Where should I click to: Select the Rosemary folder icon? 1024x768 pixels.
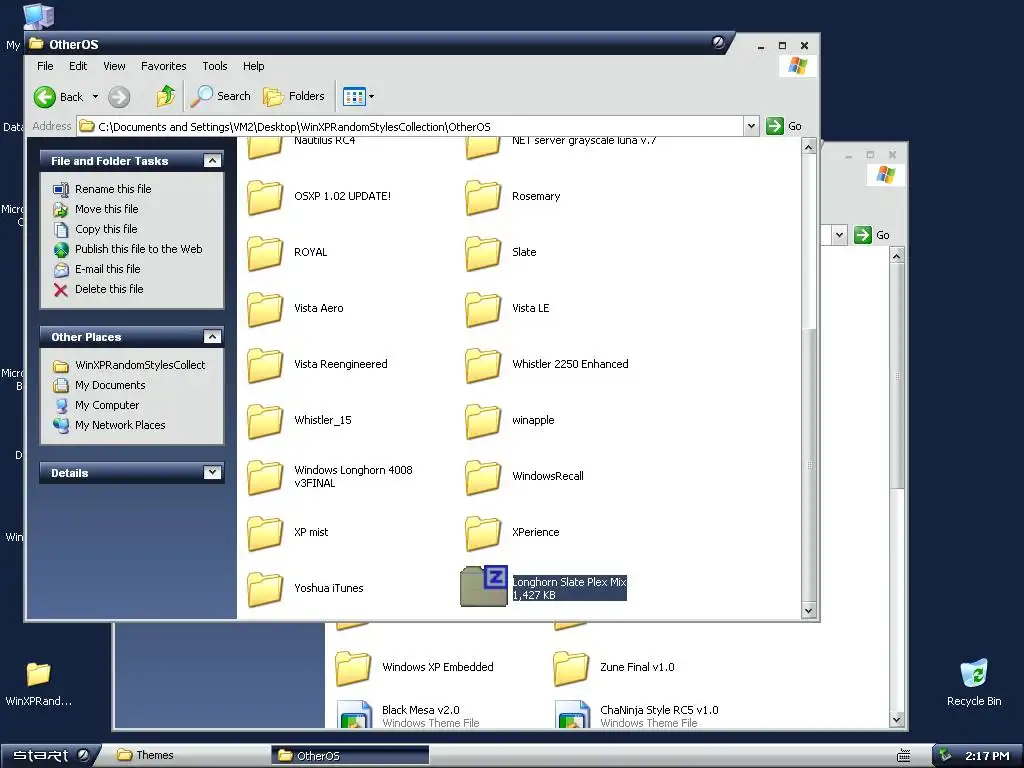coord(483,197)
